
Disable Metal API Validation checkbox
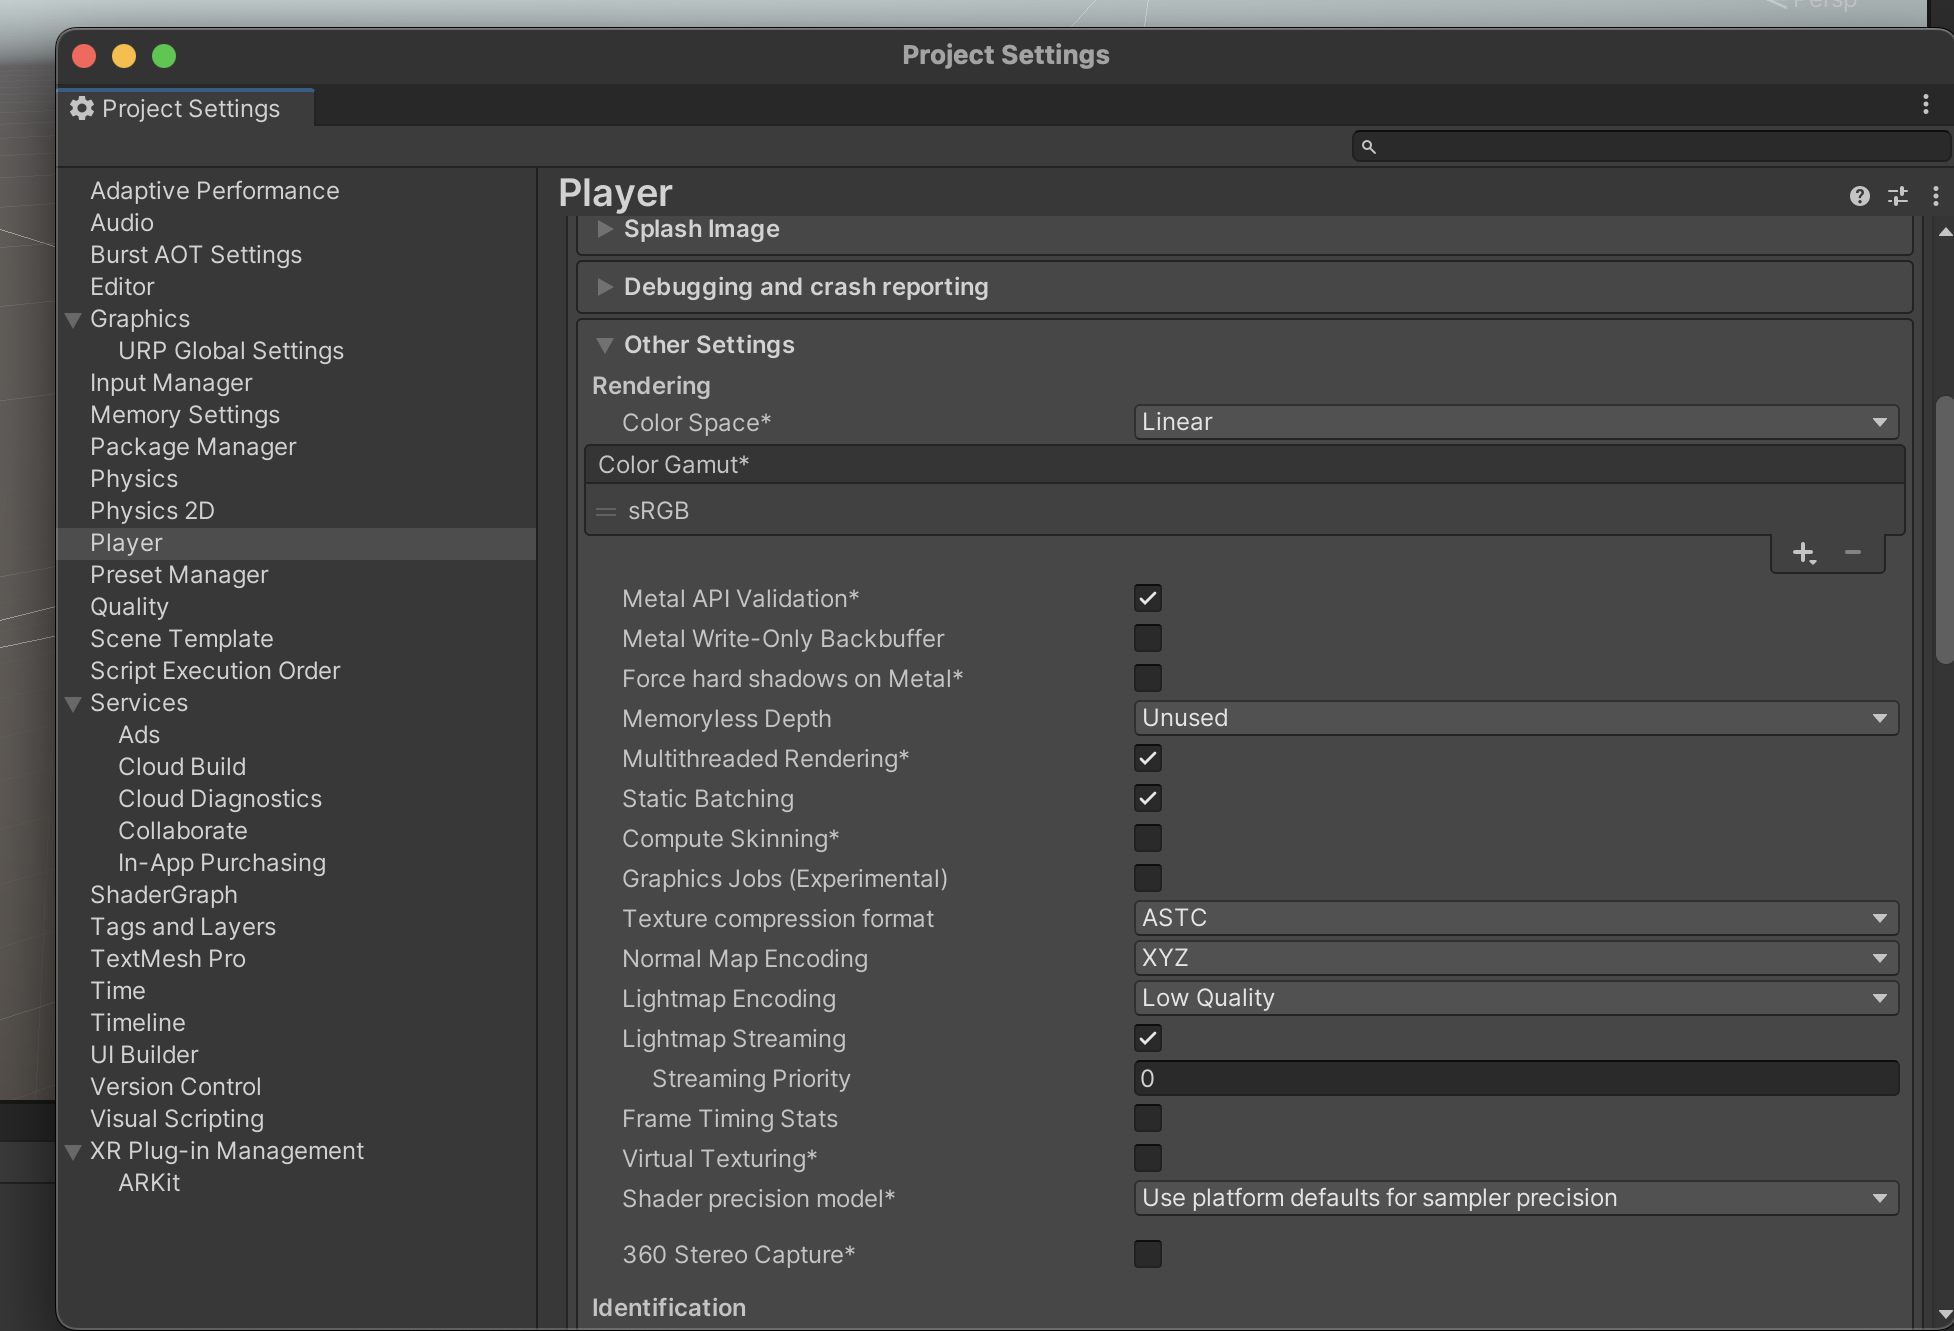click(x=1147, y=598)
